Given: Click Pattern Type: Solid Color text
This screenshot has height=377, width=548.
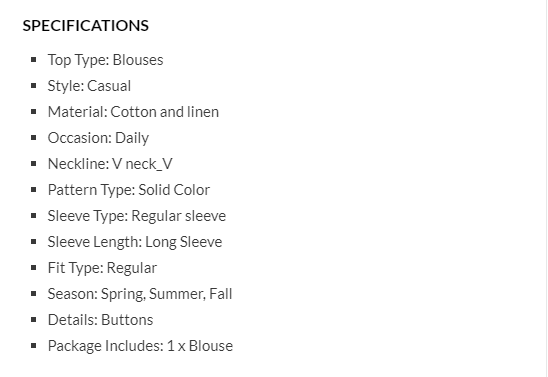Looking at the screenshot, I should [129, 190].
